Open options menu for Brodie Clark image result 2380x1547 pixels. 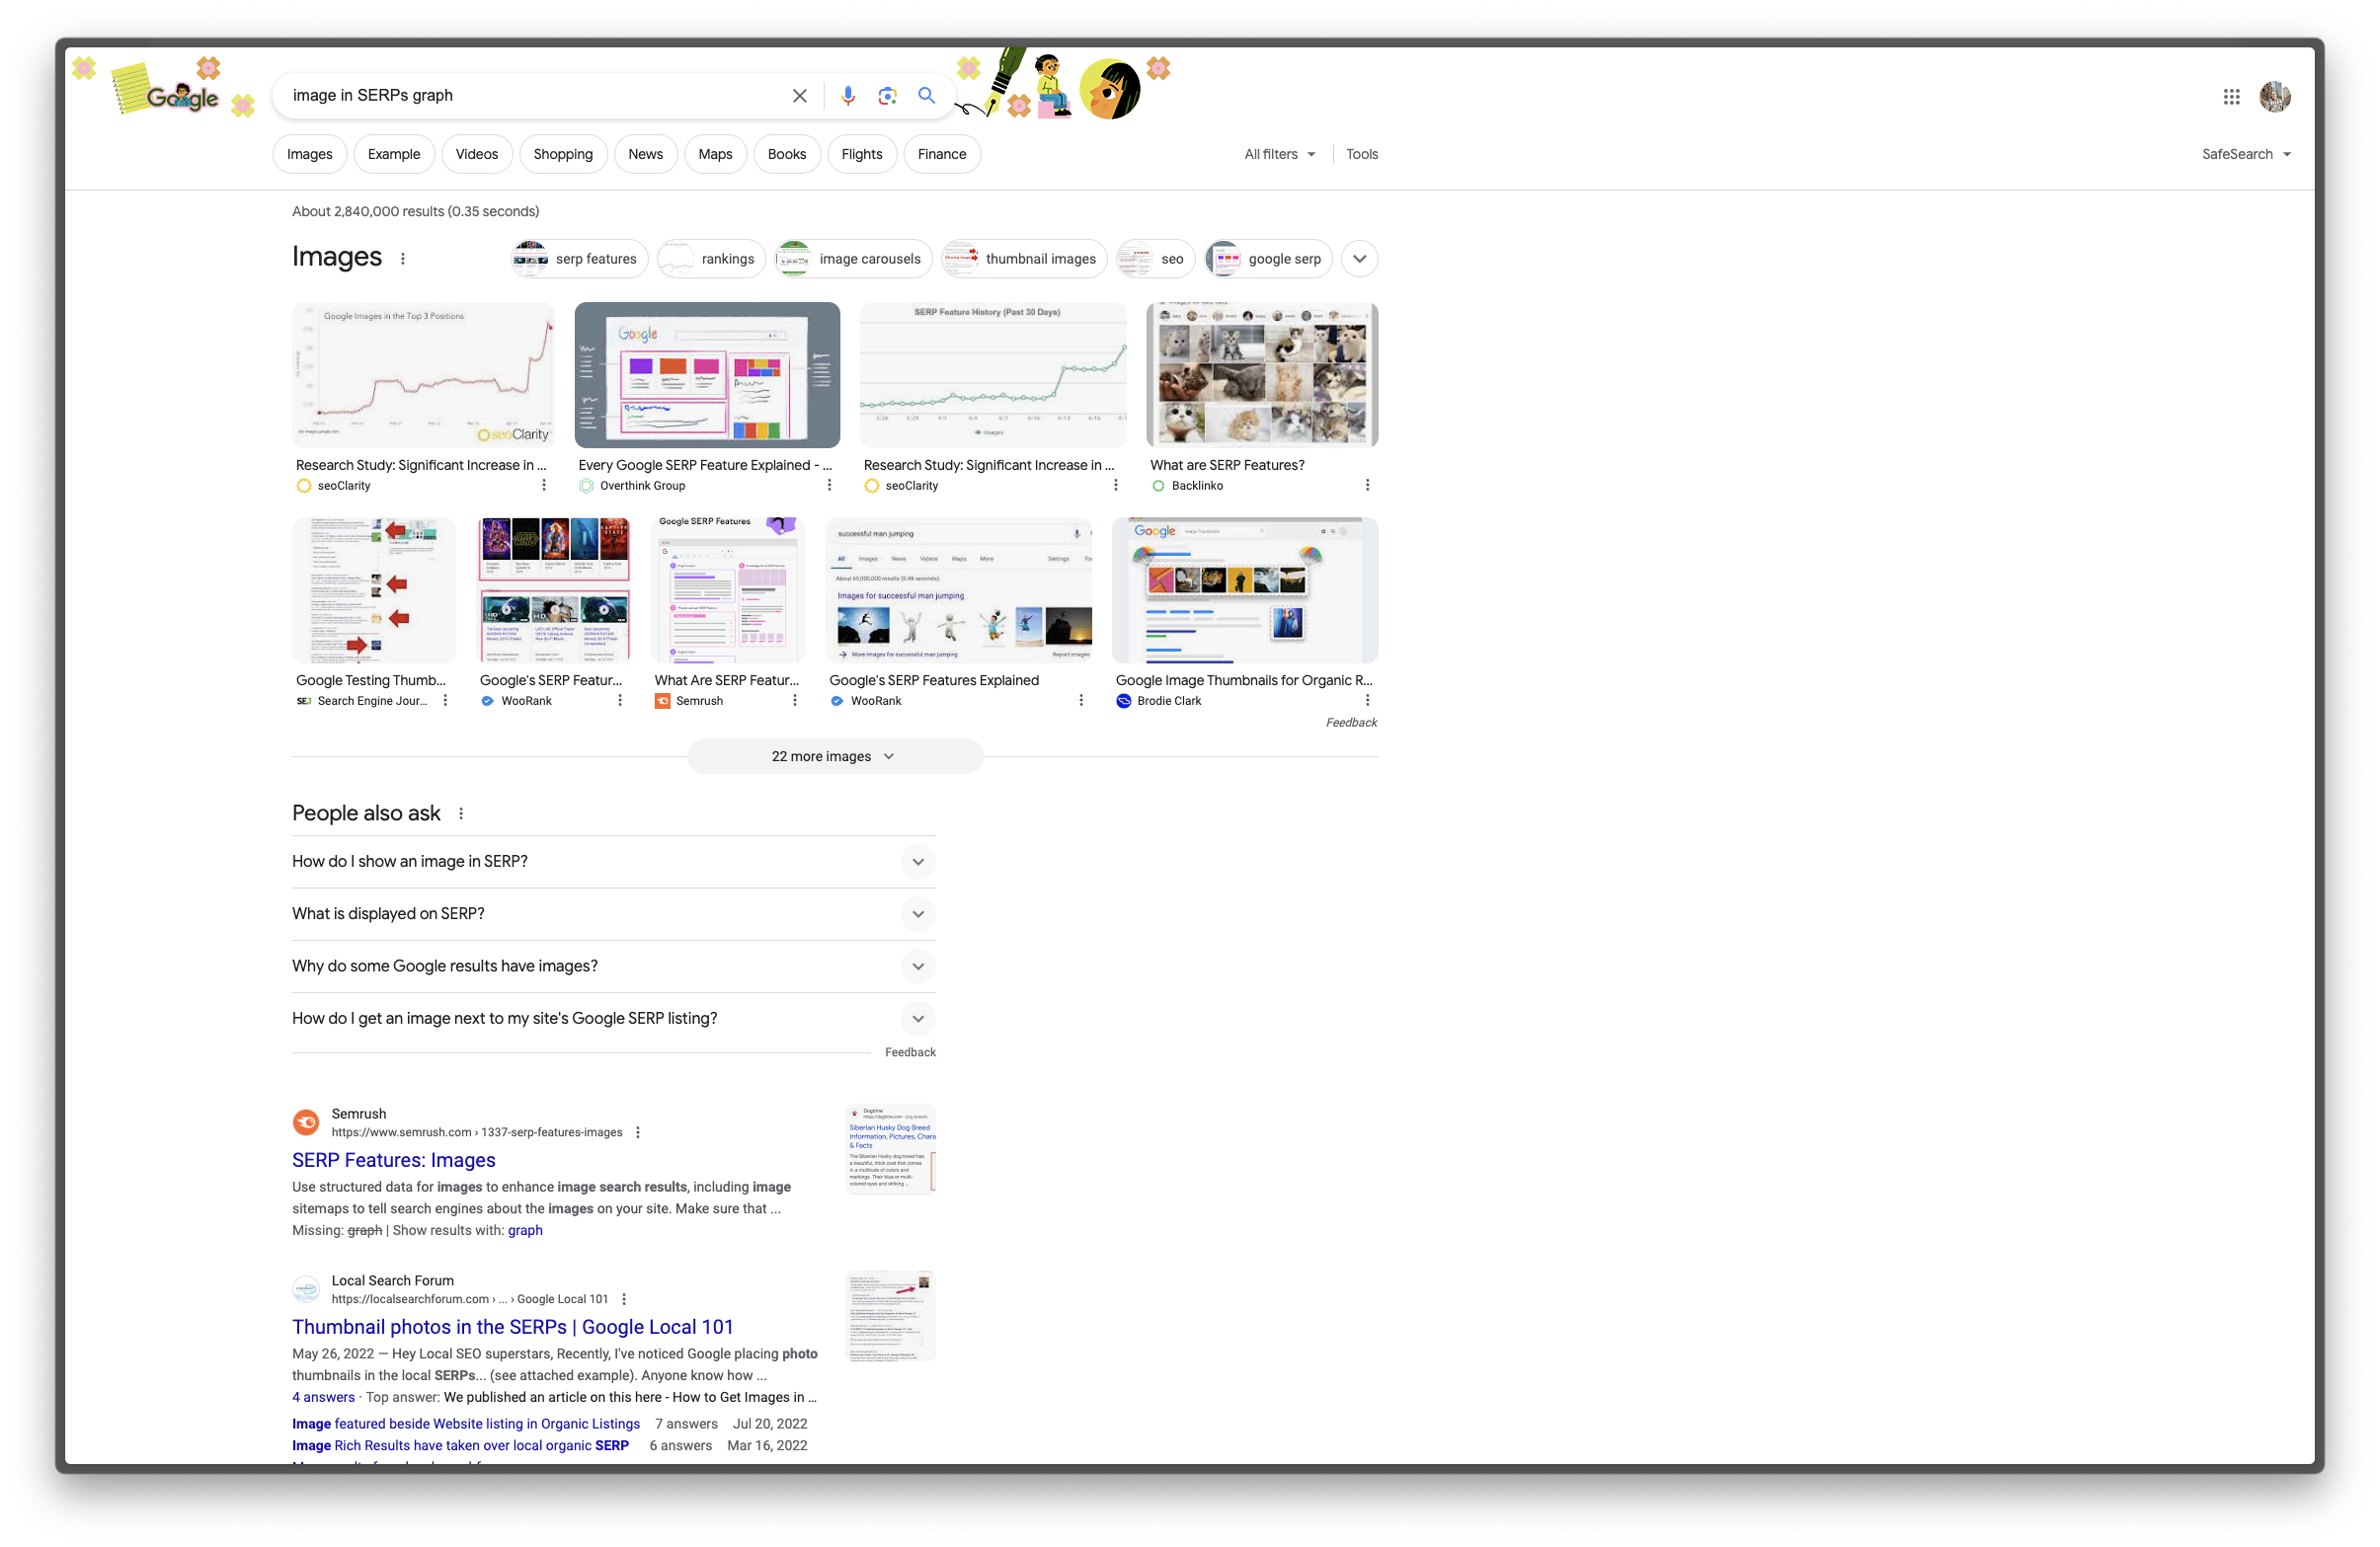(1367, 701)
